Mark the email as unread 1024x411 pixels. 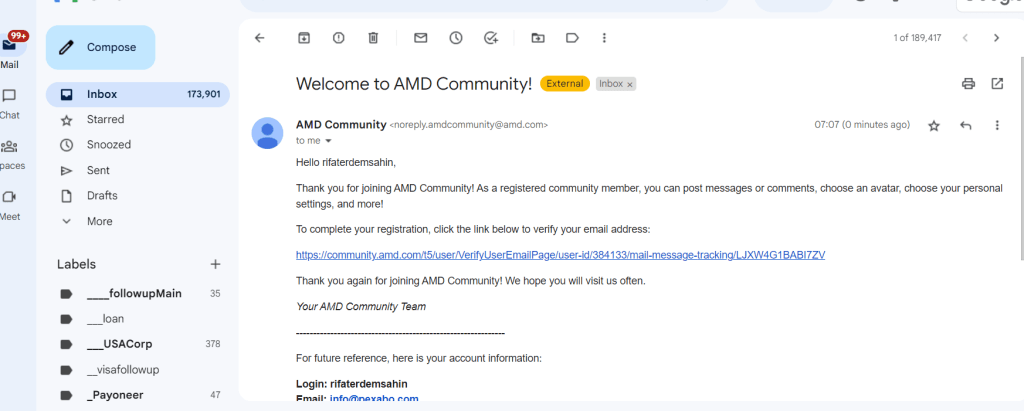click(421, 38)
